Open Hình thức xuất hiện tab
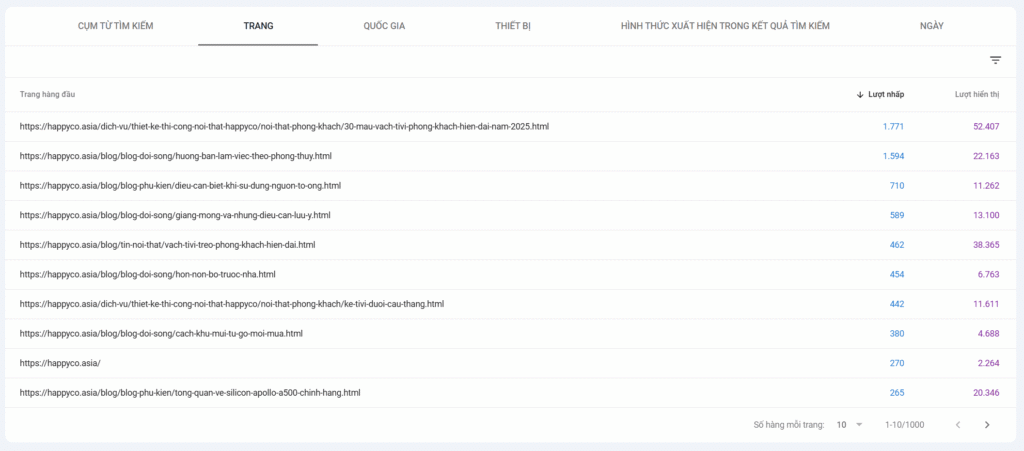1024x451 pixels. click(x=725, y=25)
